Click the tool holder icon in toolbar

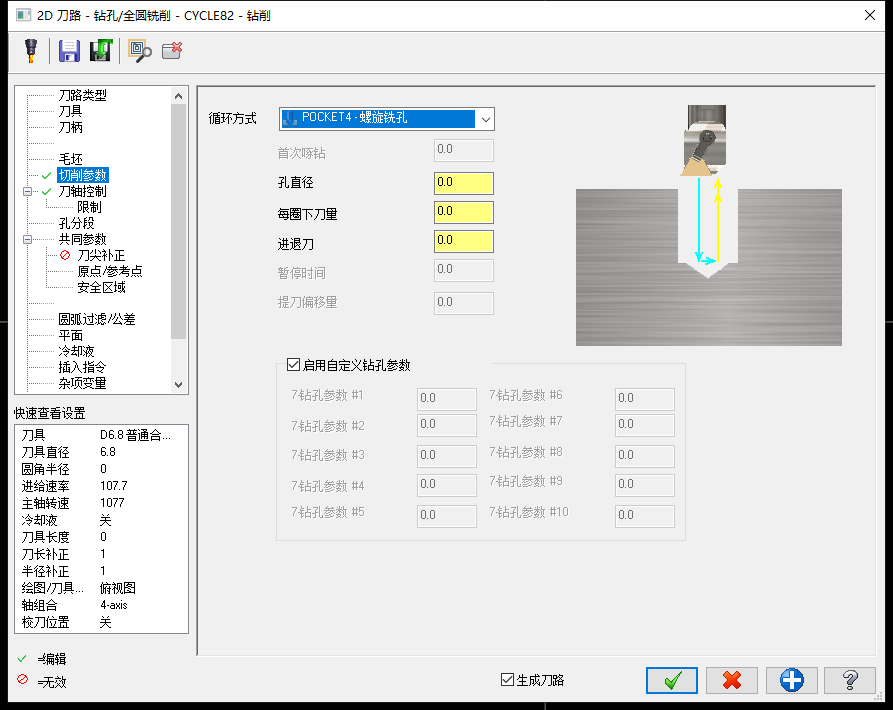(31, 51)
